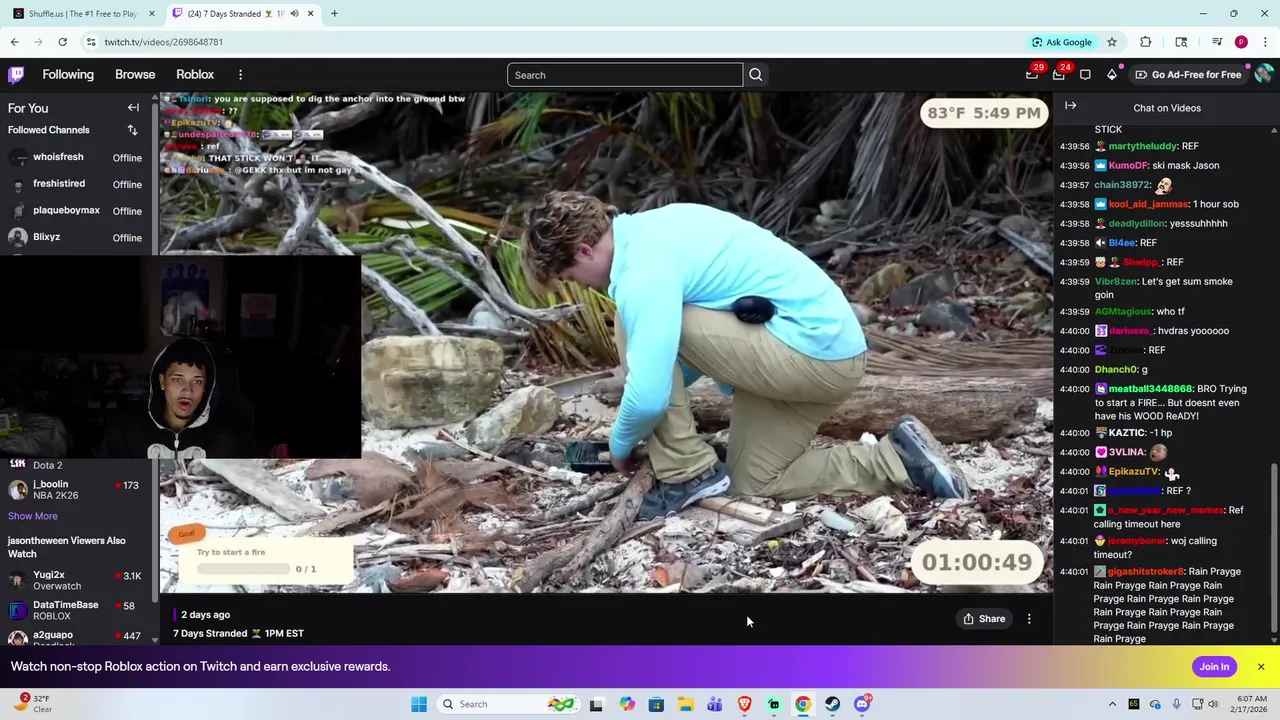Screen dimensions: 1280x720
Task: Click the video player area
Action: pyautogui.click(x=606, y=343)
